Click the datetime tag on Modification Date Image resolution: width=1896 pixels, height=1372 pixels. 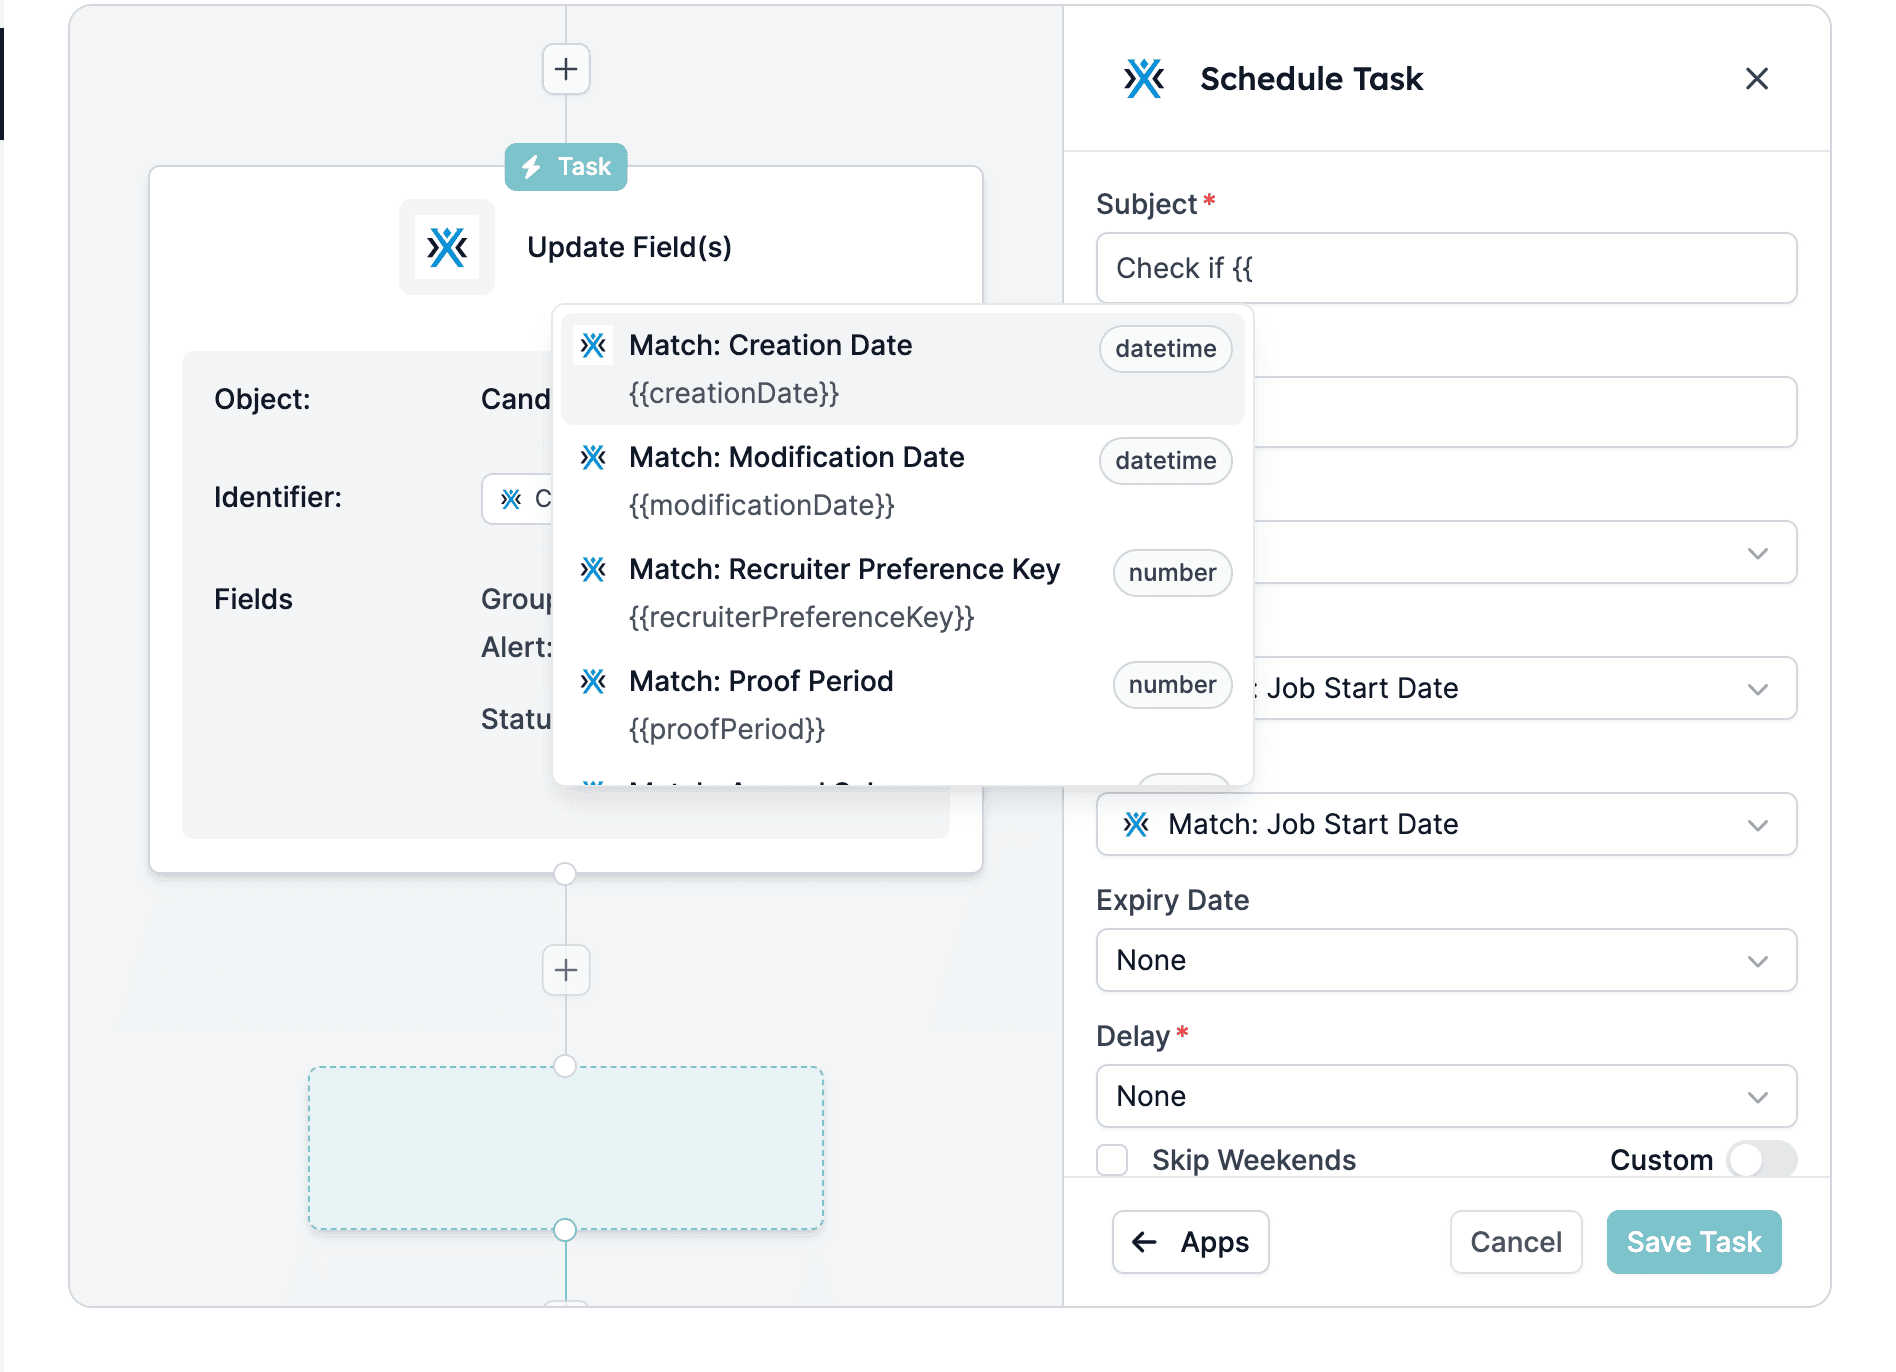pyautogui.click(x=1166, y=461)
